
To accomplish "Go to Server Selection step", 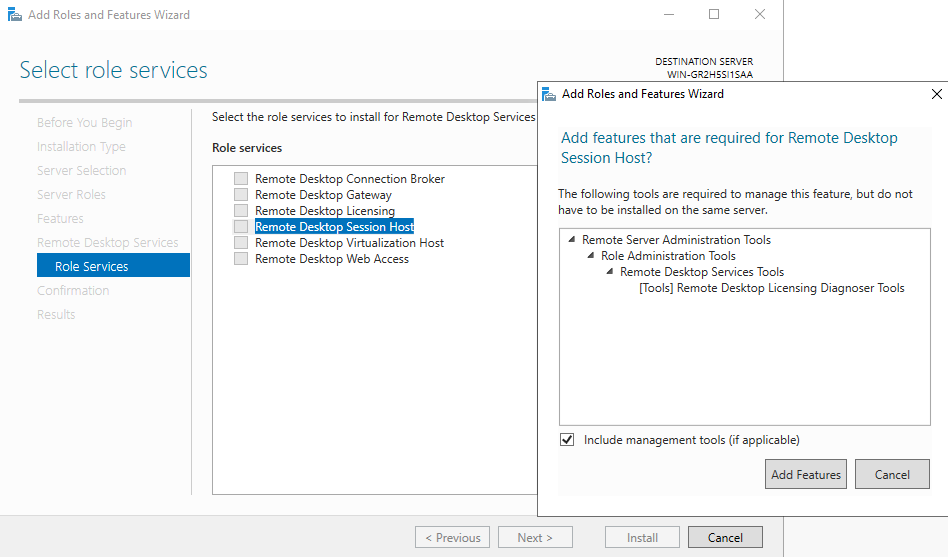I will pos(82,171).
